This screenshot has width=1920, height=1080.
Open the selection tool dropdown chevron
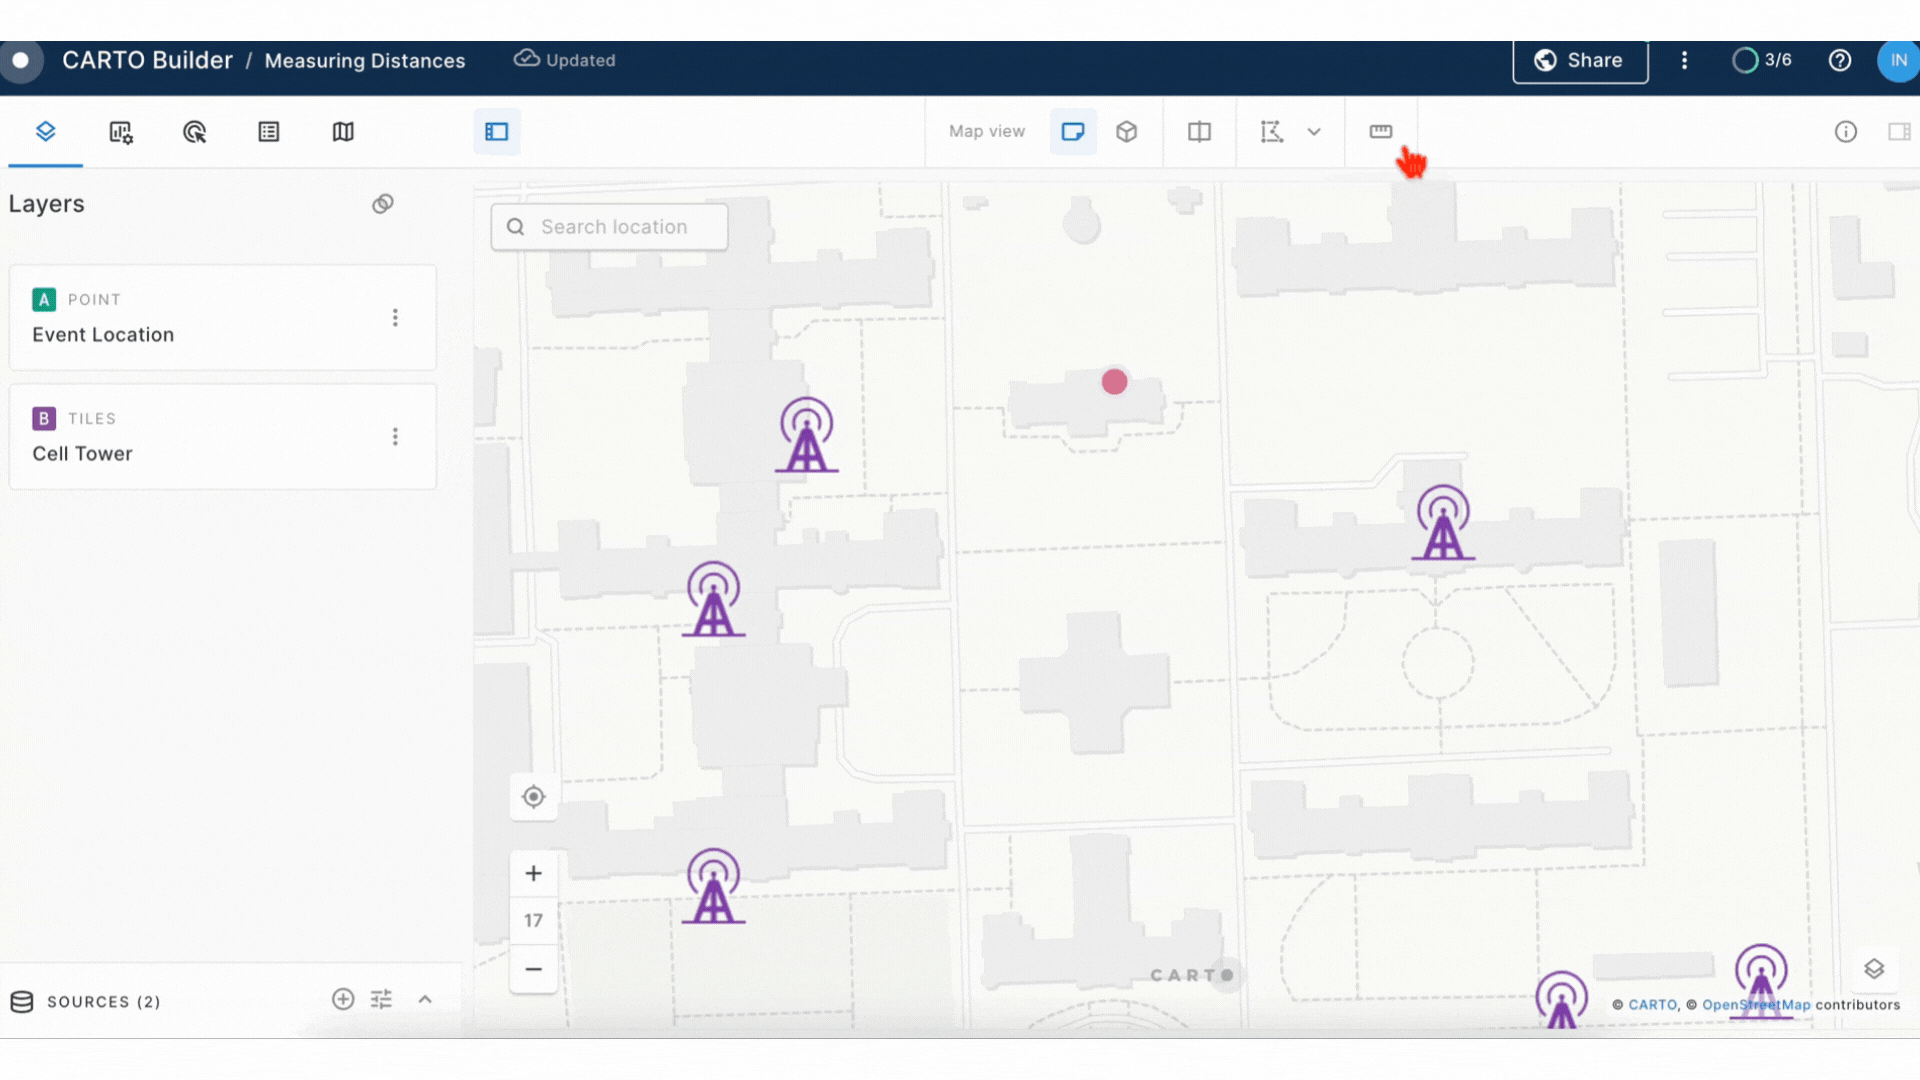[1314, 131]
